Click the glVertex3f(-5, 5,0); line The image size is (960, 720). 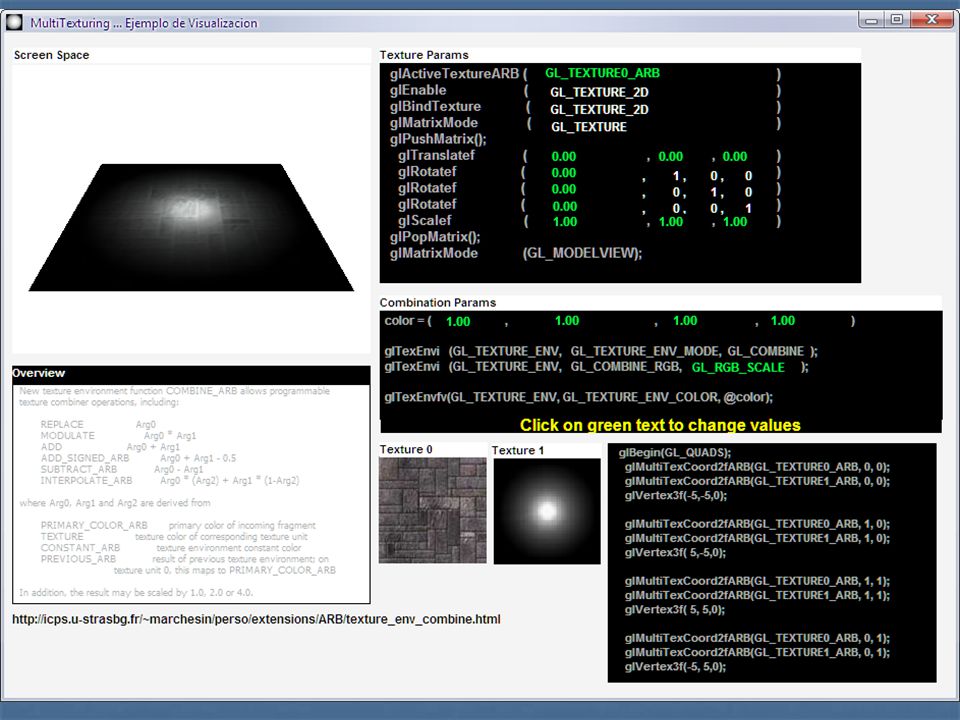(675, 666)
